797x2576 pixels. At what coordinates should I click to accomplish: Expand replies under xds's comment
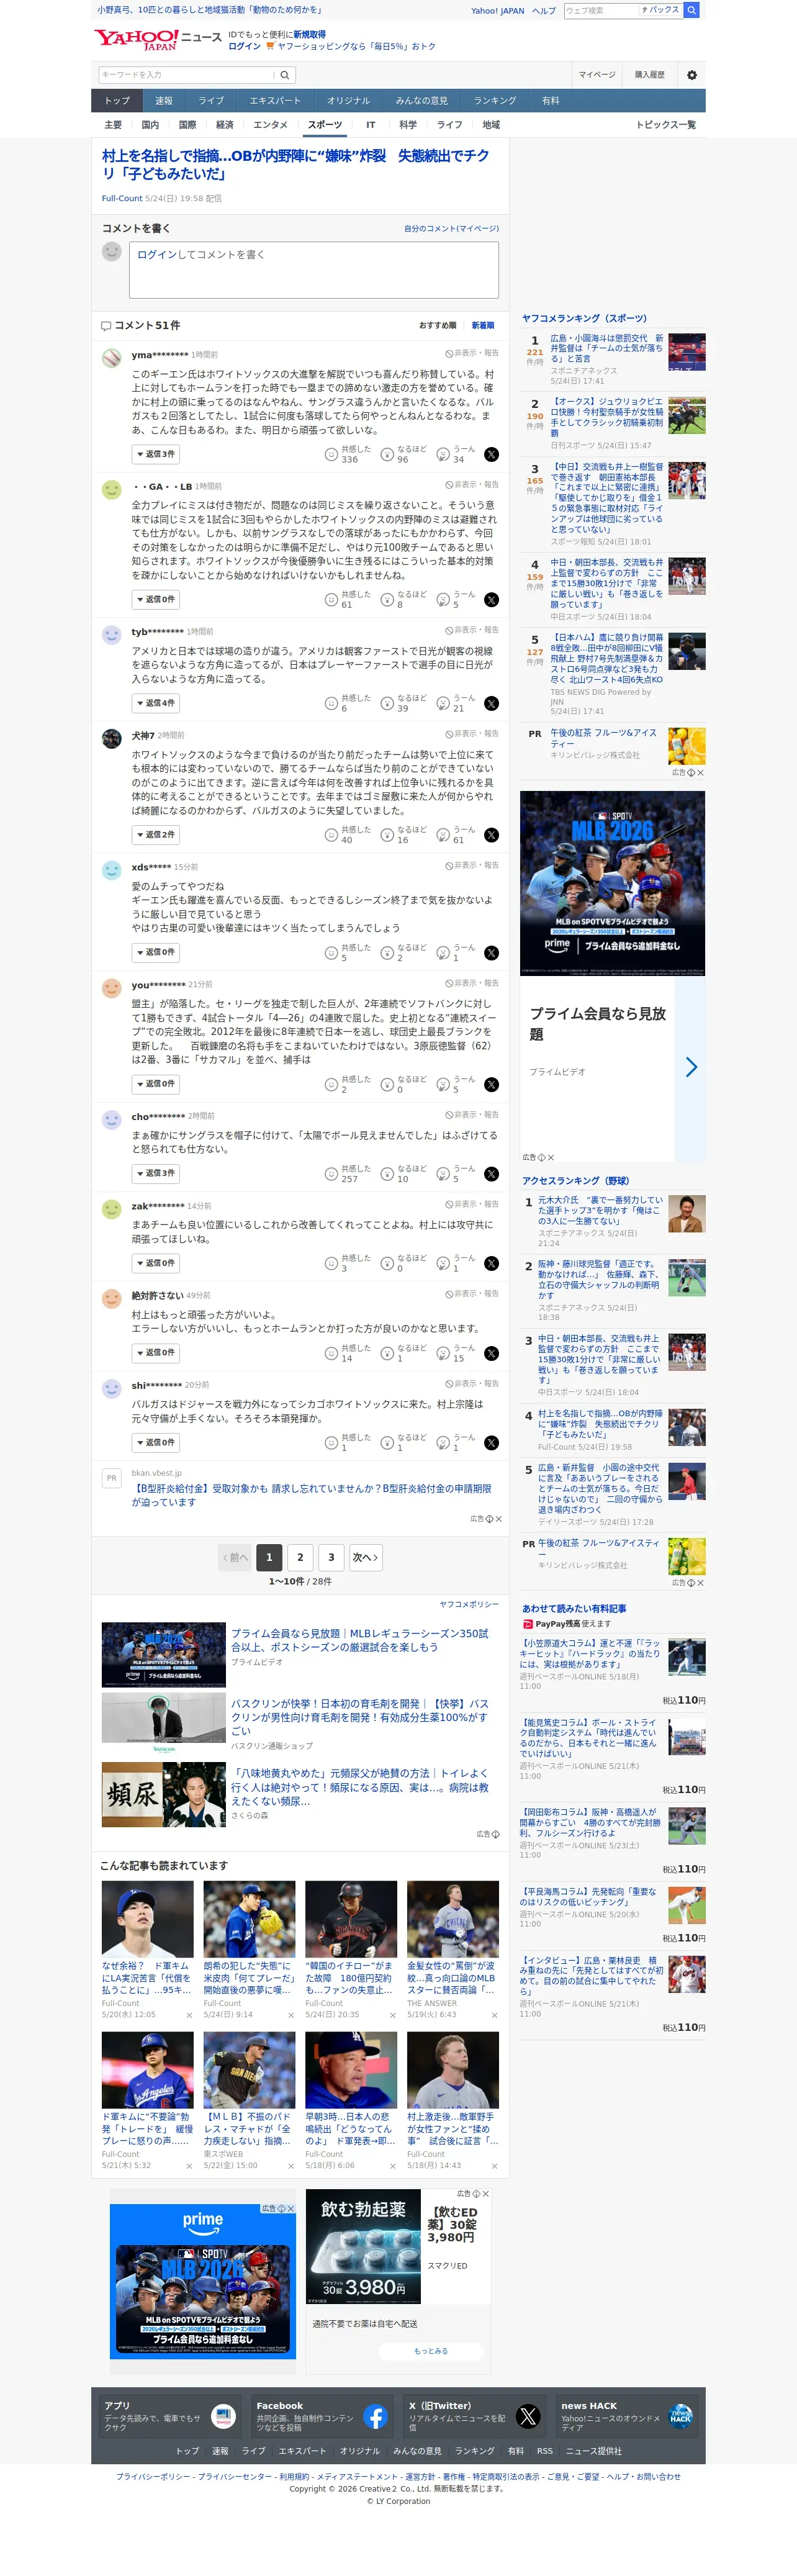(156, 953)
